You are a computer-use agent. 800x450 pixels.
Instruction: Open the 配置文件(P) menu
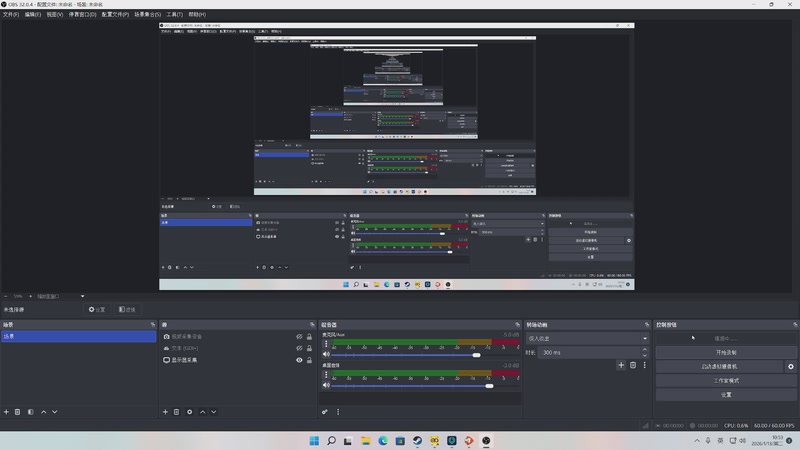[115, 14]
